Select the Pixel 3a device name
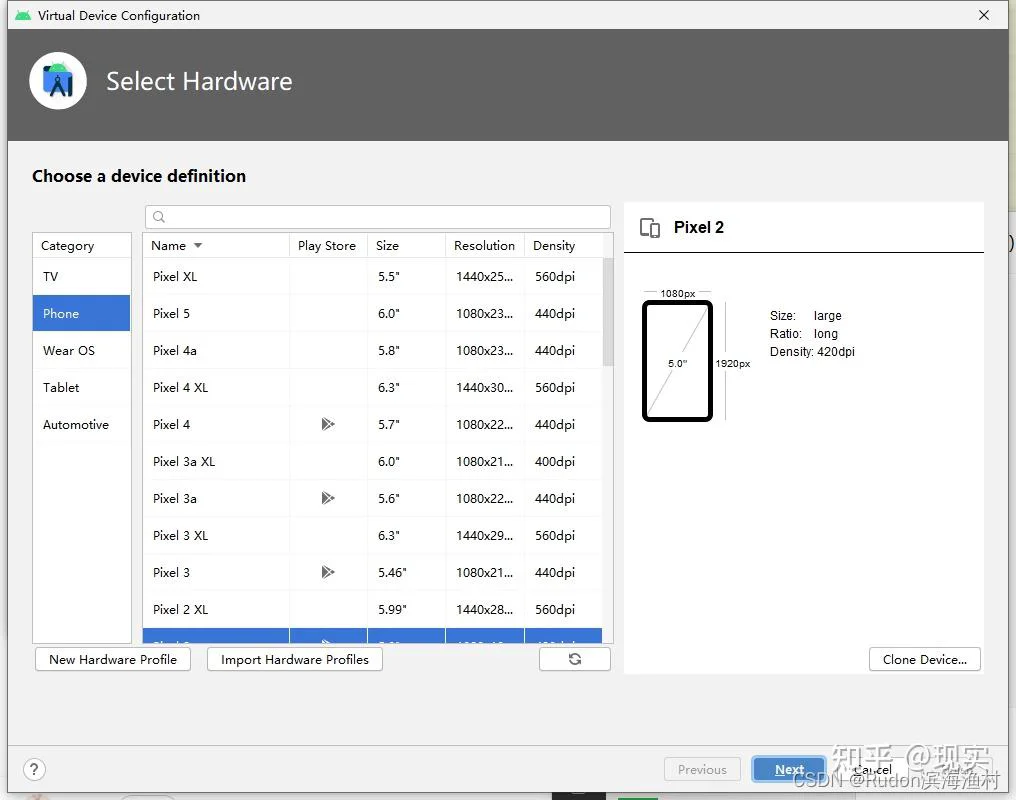 [175, 498]
